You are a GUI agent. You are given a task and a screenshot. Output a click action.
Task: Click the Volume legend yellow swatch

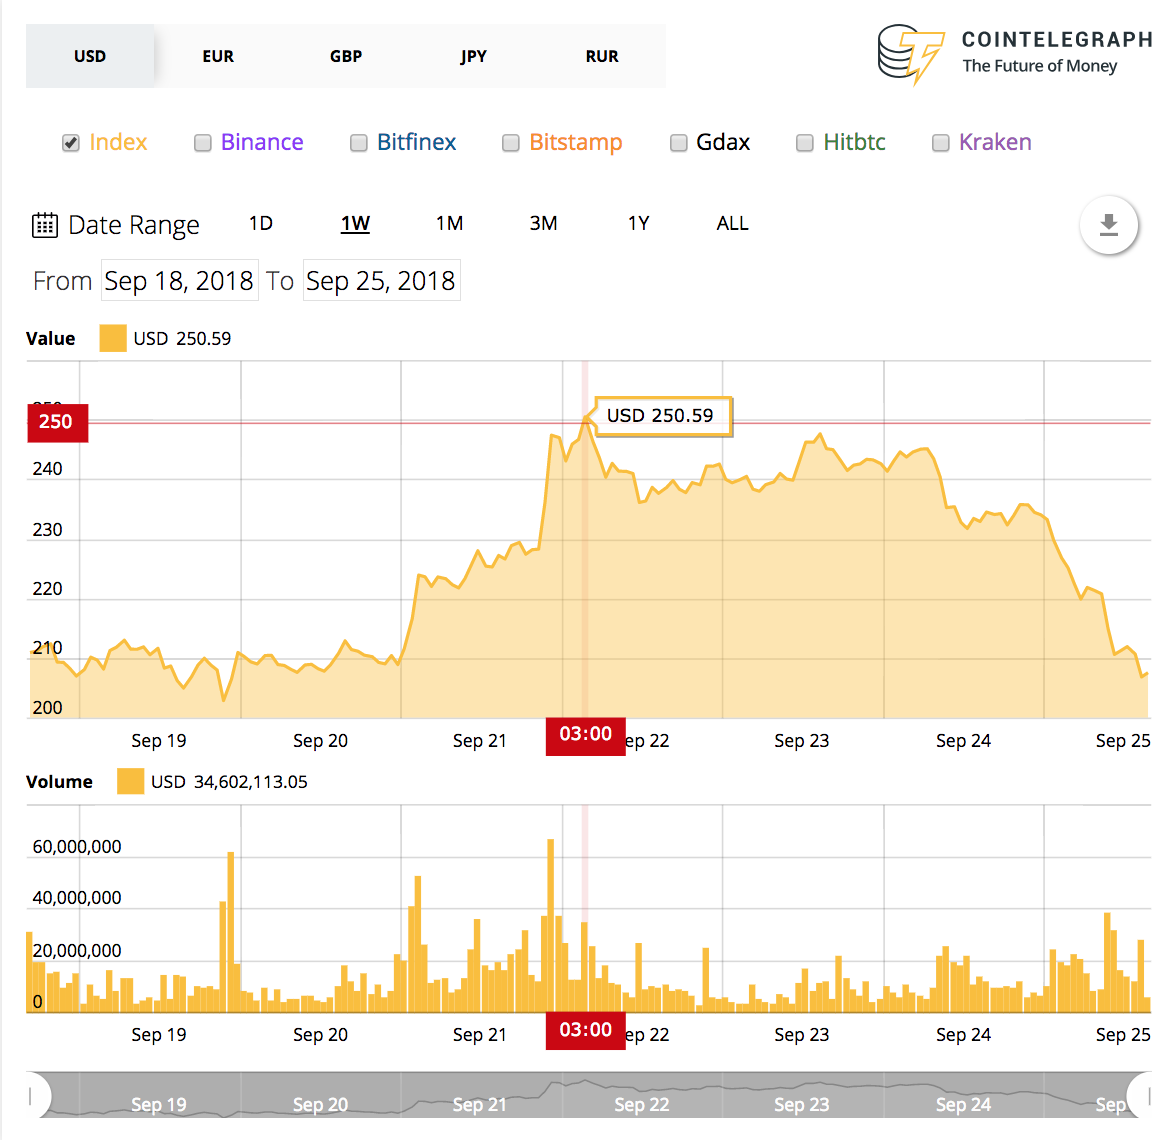coord(130,782)
